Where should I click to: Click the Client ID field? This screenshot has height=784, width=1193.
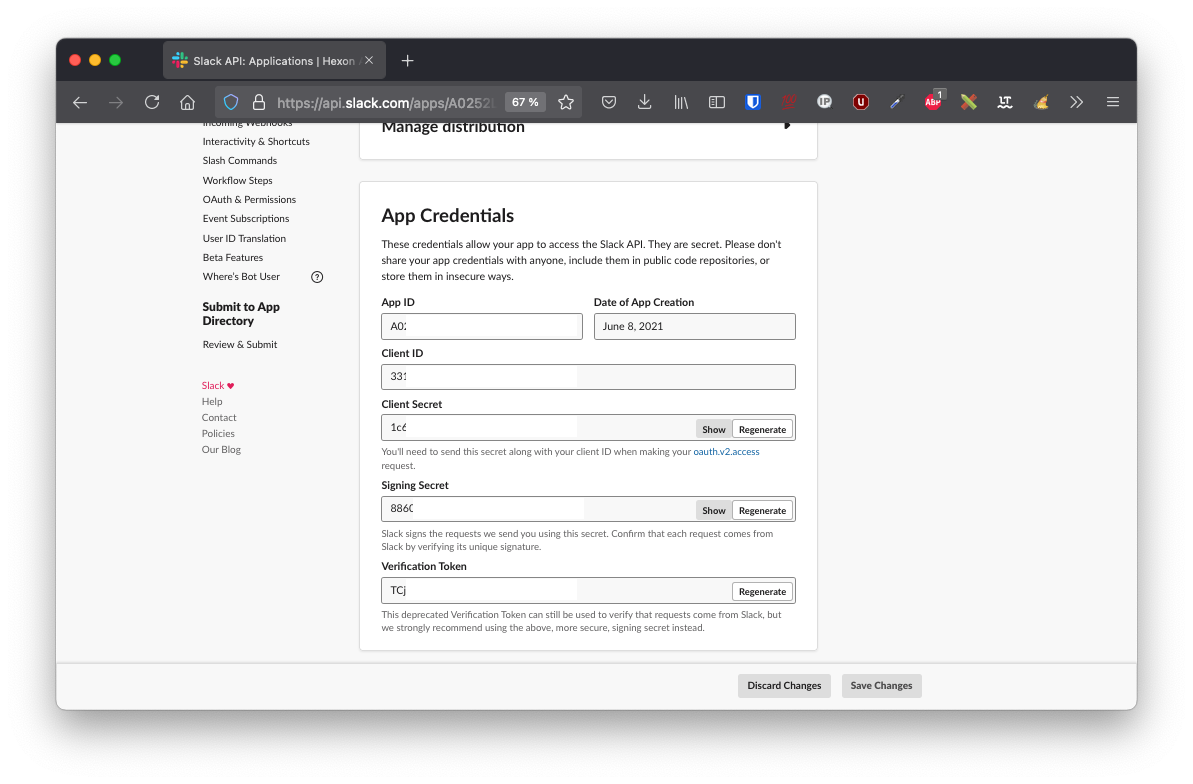(588, 377)
